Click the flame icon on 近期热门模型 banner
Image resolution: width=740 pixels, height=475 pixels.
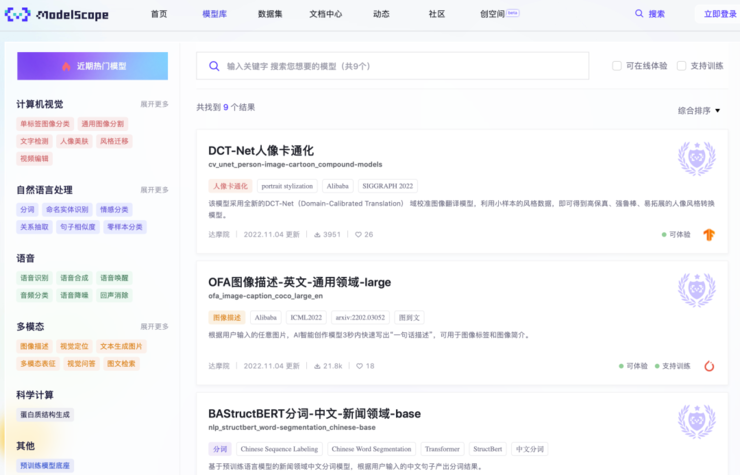click(x=66, y=66)
